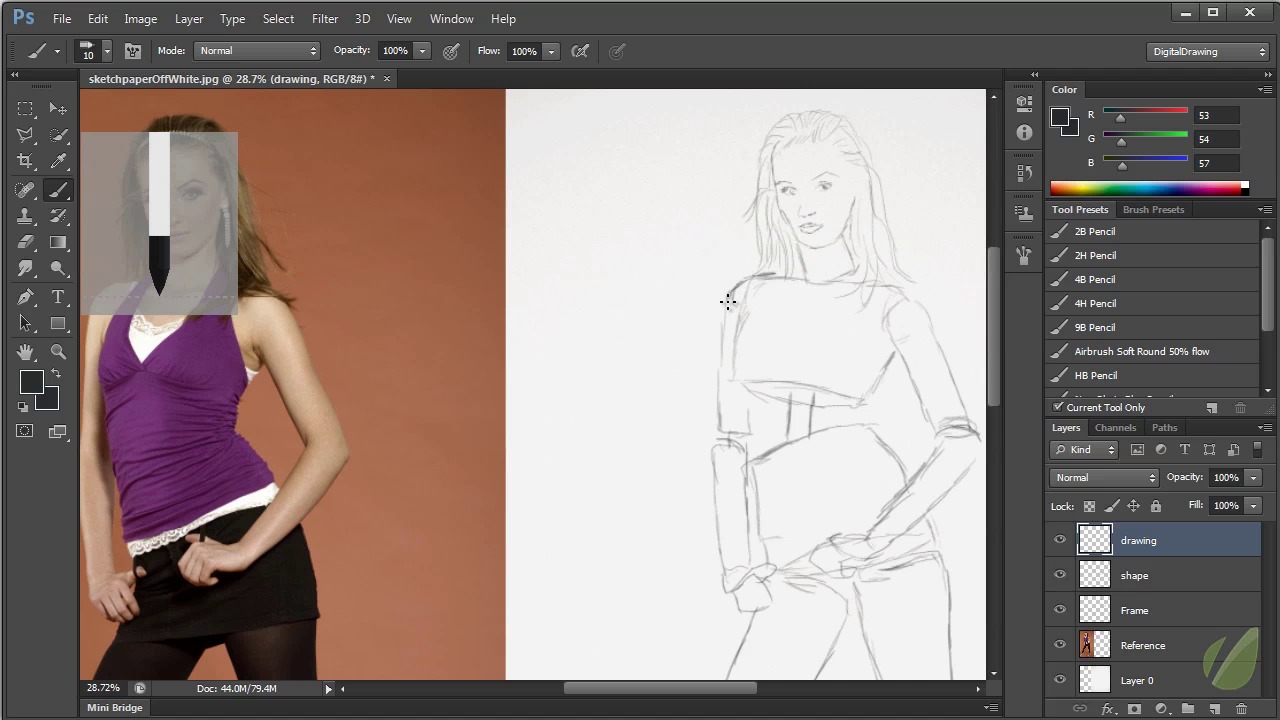Uncheck Current Tool Only checkbox
1280x720 pixels.
pyautogui.click(x=1058, y=408)
